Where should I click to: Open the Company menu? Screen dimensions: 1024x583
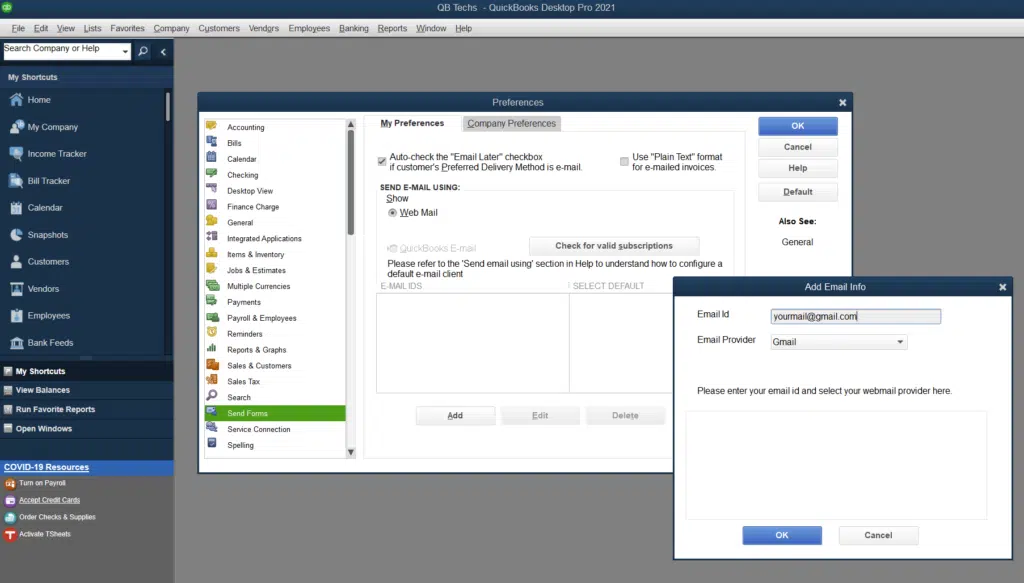(171, 28)
